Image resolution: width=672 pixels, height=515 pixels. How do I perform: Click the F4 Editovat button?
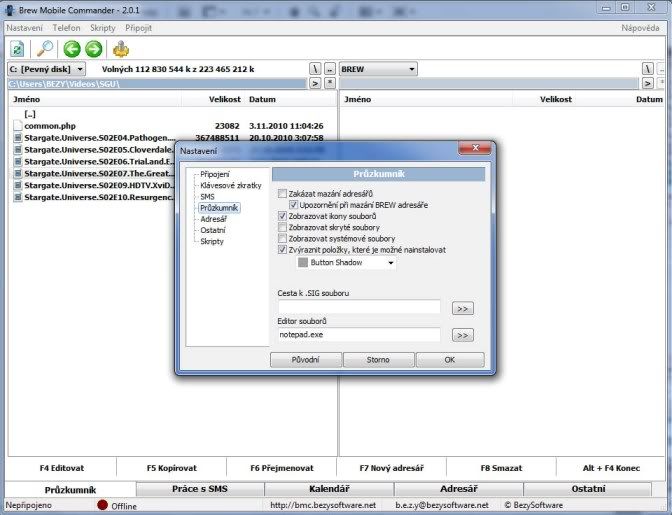[x=62, y=468]
